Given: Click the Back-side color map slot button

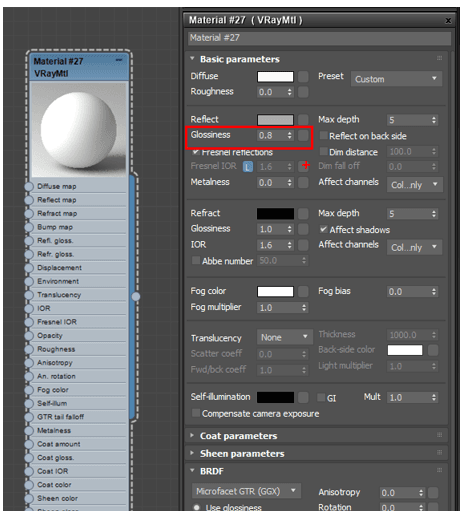Looking at the screenshot, I should tap(433, 350).
